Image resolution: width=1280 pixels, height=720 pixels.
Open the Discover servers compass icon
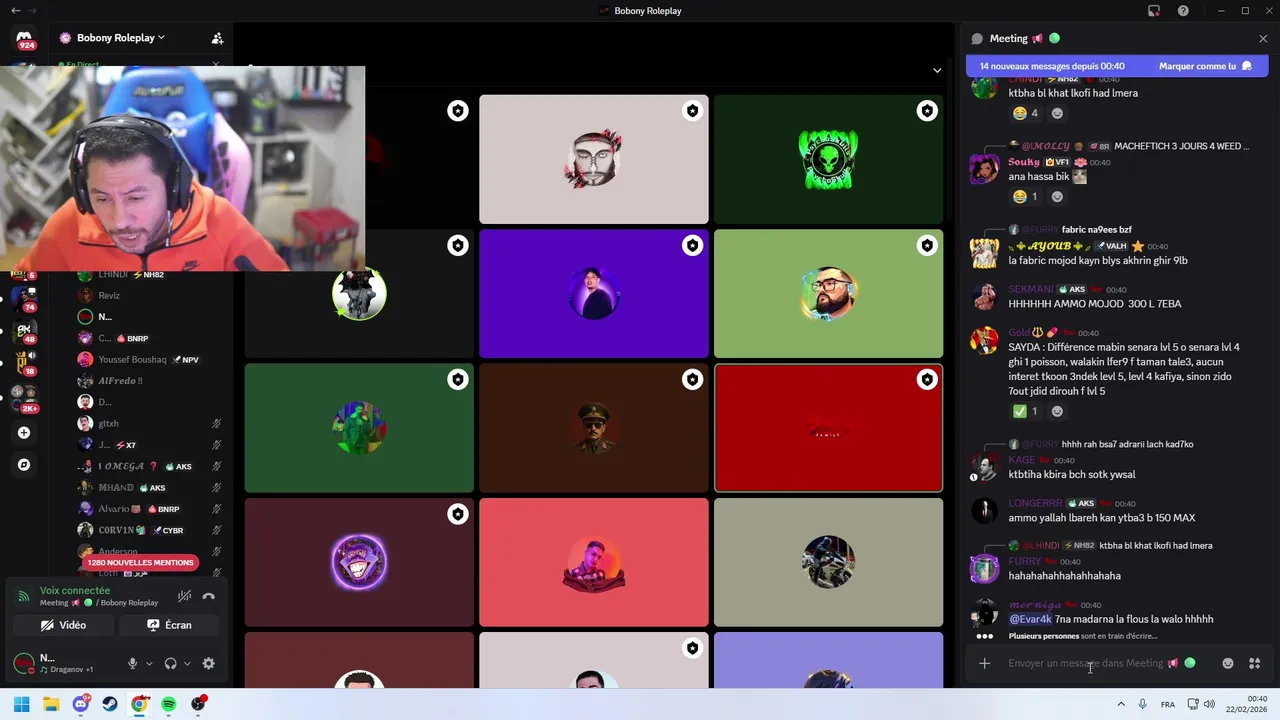(x=24, y=465)
